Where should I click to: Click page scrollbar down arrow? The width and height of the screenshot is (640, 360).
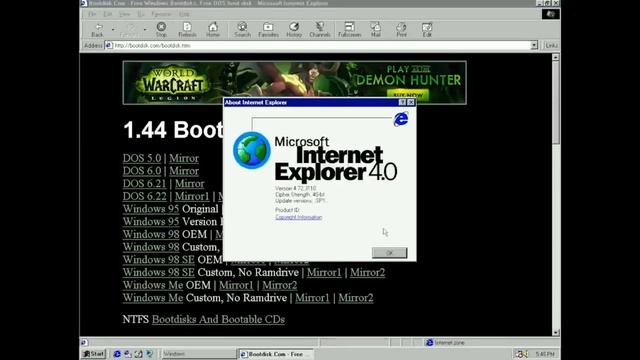pyautogui.click(x=556, y=332)
